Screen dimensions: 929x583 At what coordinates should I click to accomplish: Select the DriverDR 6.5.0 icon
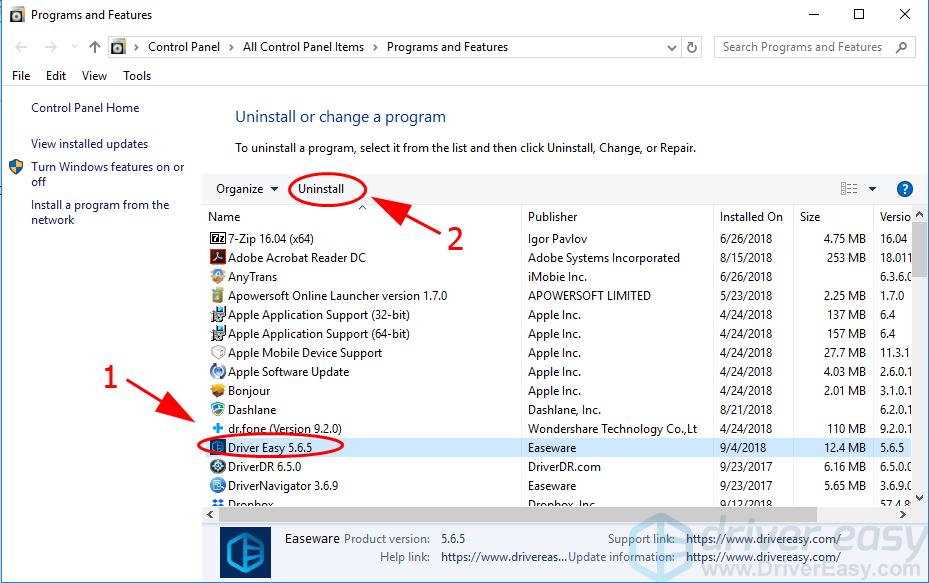click(218, 467)
